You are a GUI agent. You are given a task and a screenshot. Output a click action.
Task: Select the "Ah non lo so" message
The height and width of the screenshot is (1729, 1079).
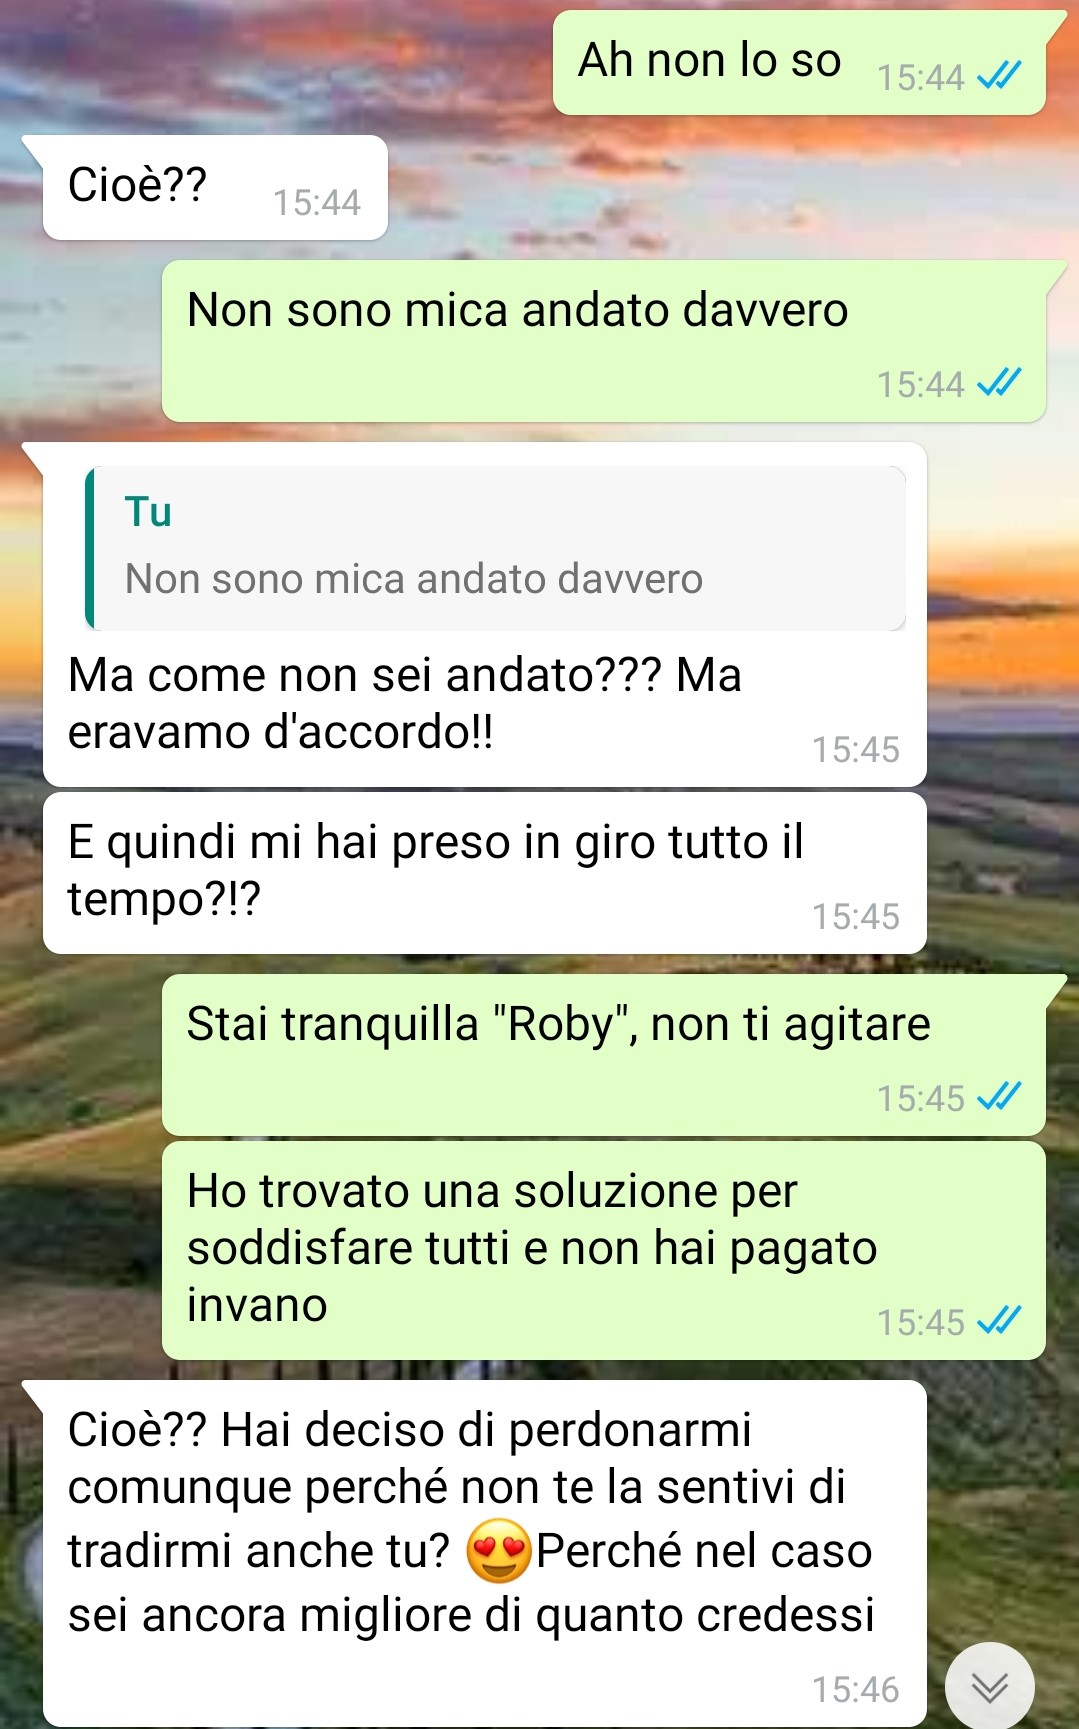pyautogui.click(x=799, y=62)
